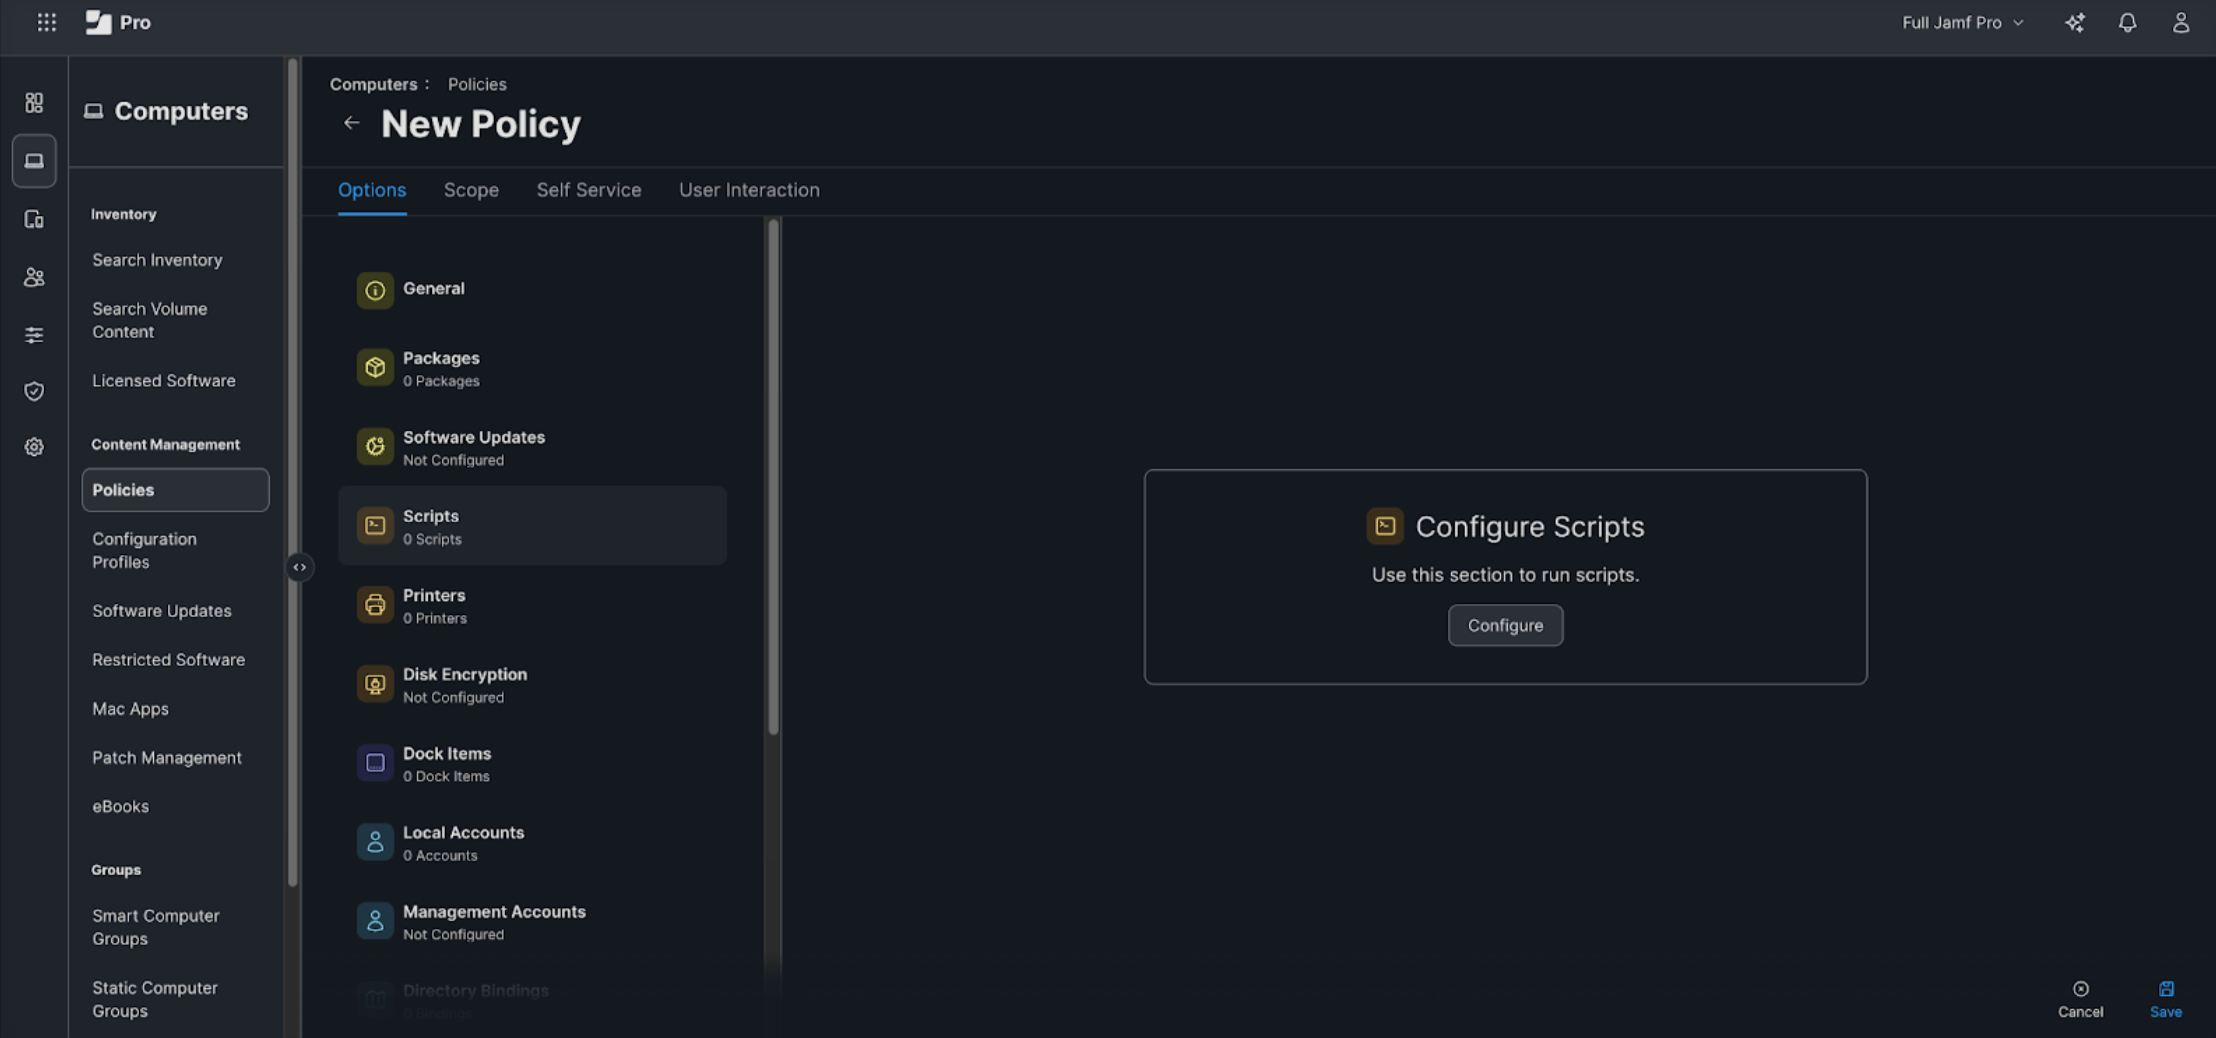Click the Policies breadcrumb link
The image size is (2216, 1038).
point(476,84)
